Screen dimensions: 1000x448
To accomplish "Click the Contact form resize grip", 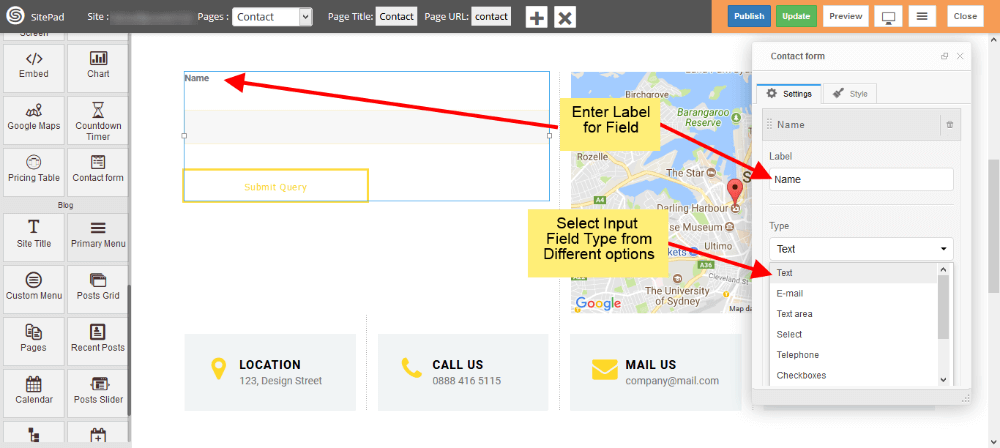I will pyautogui.click(x=964, y=398).
